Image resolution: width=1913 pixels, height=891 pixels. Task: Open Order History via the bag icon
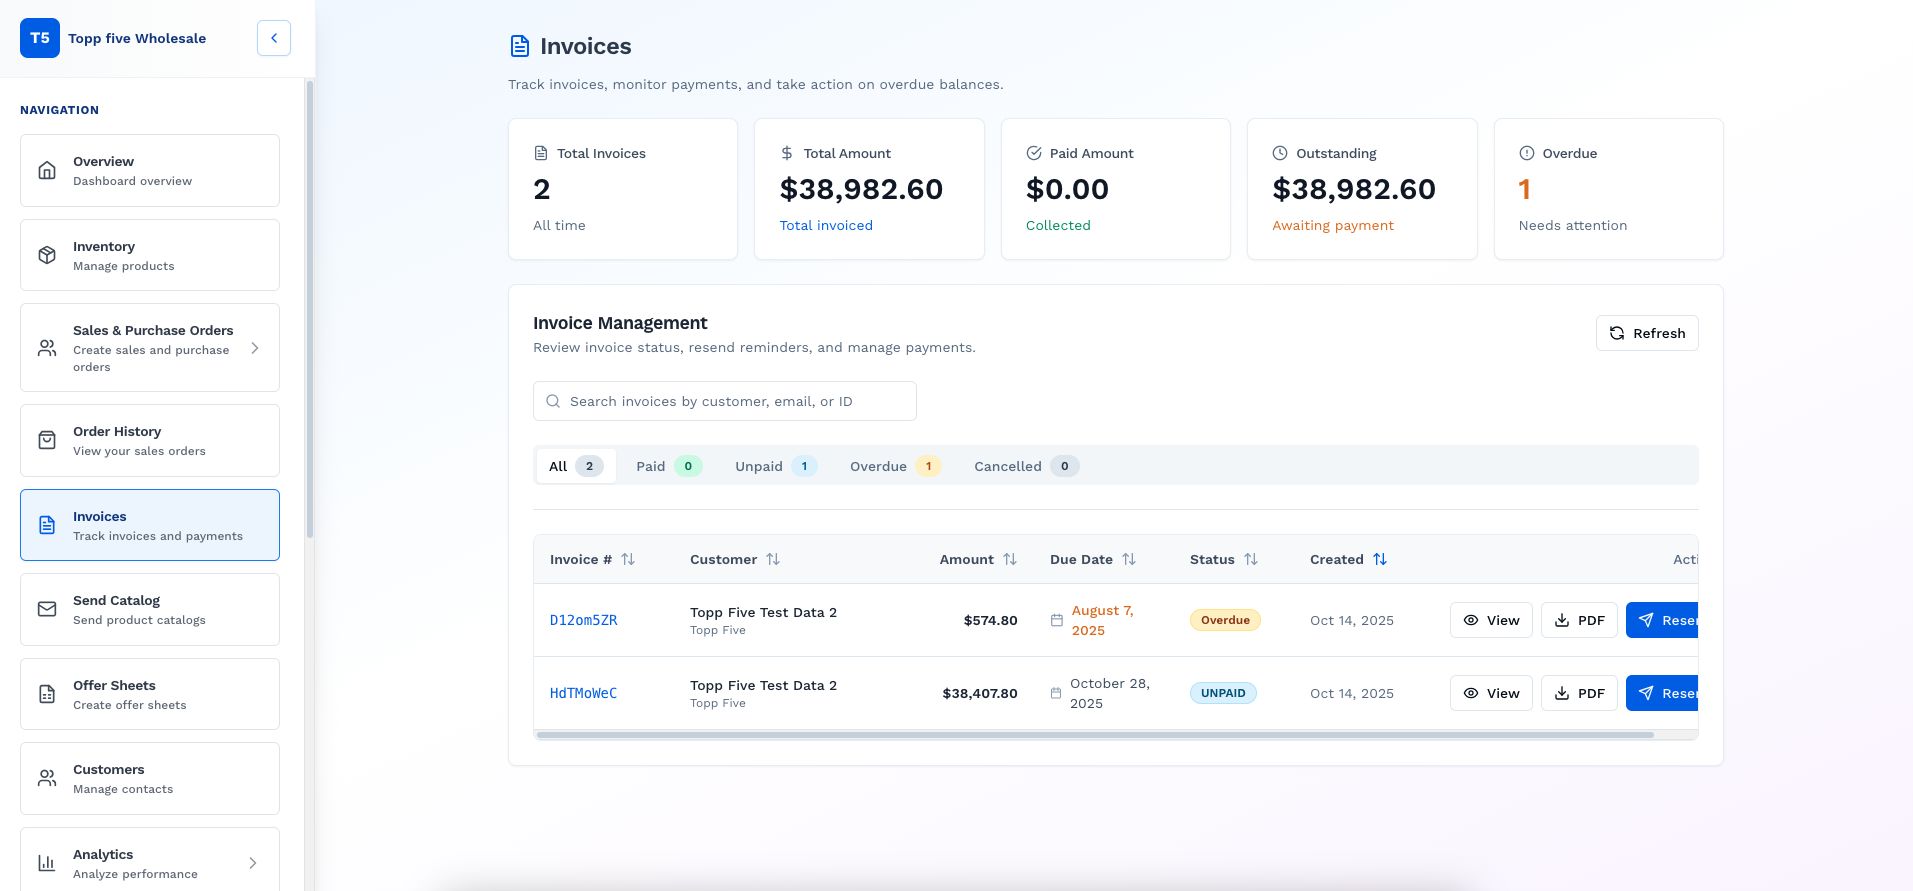point(47,440)
